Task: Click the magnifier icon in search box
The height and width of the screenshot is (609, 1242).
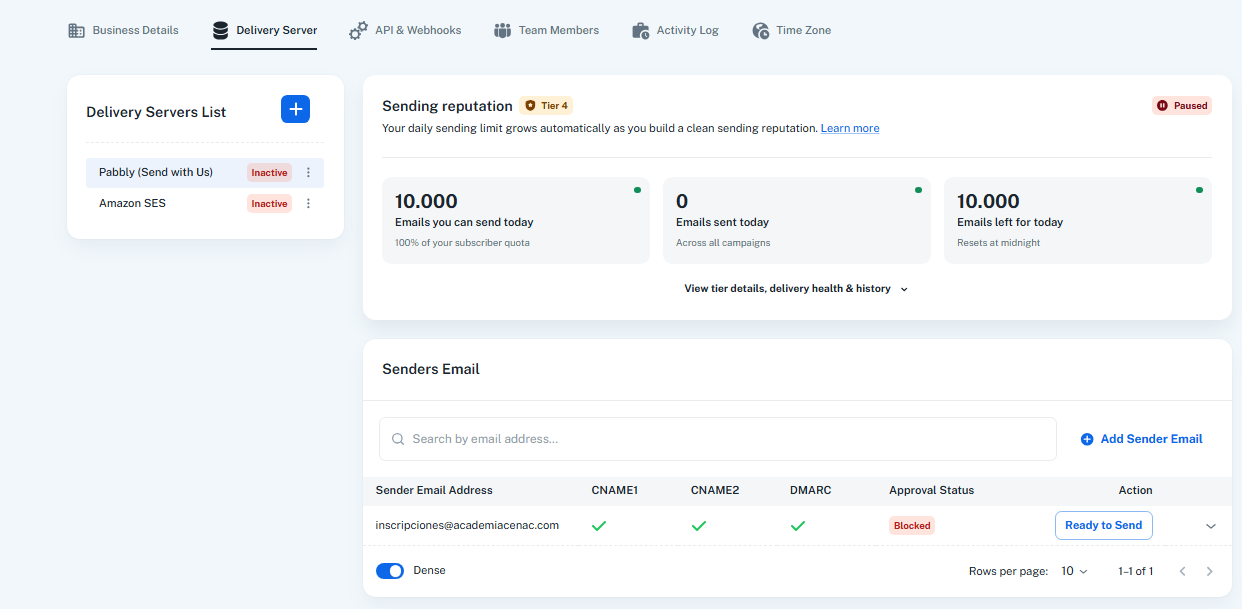Action: (x=398, y=439)
